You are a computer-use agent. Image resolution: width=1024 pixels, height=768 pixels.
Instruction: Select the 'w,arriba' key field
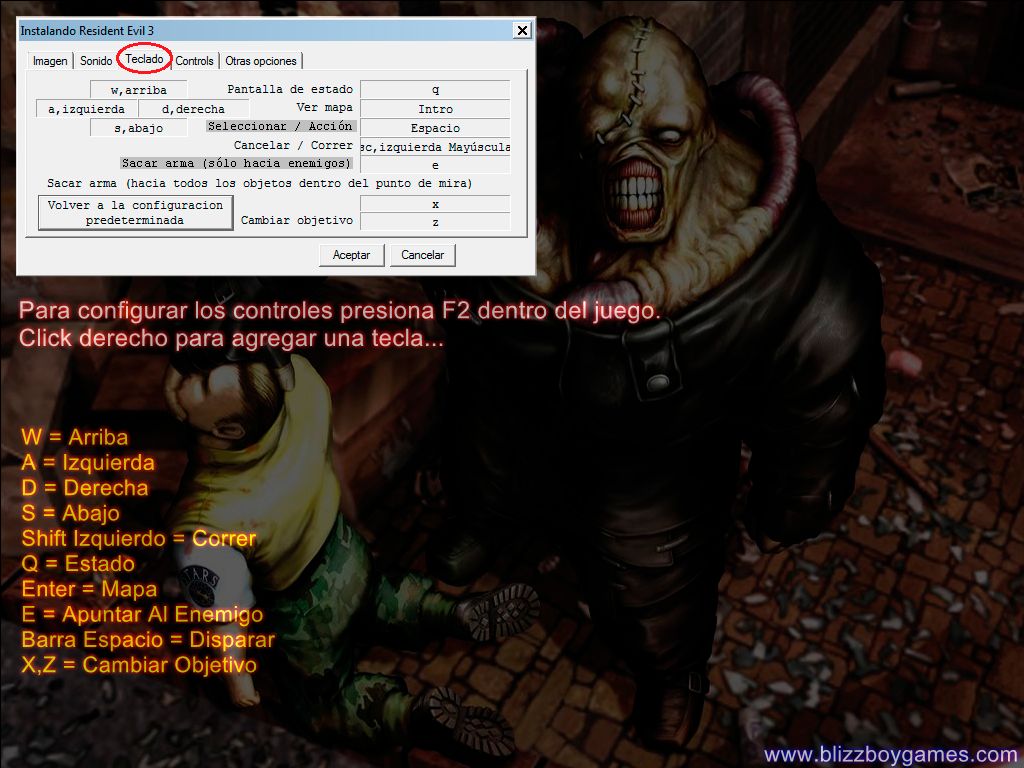[138, 89]
